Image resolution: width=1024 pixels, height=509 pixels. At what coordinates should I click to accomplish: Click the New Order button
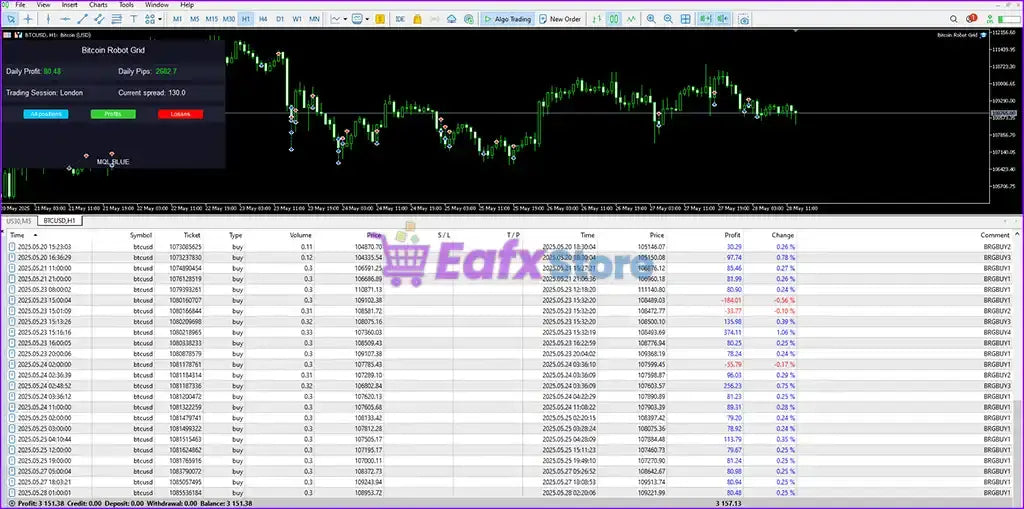[560, 19]
